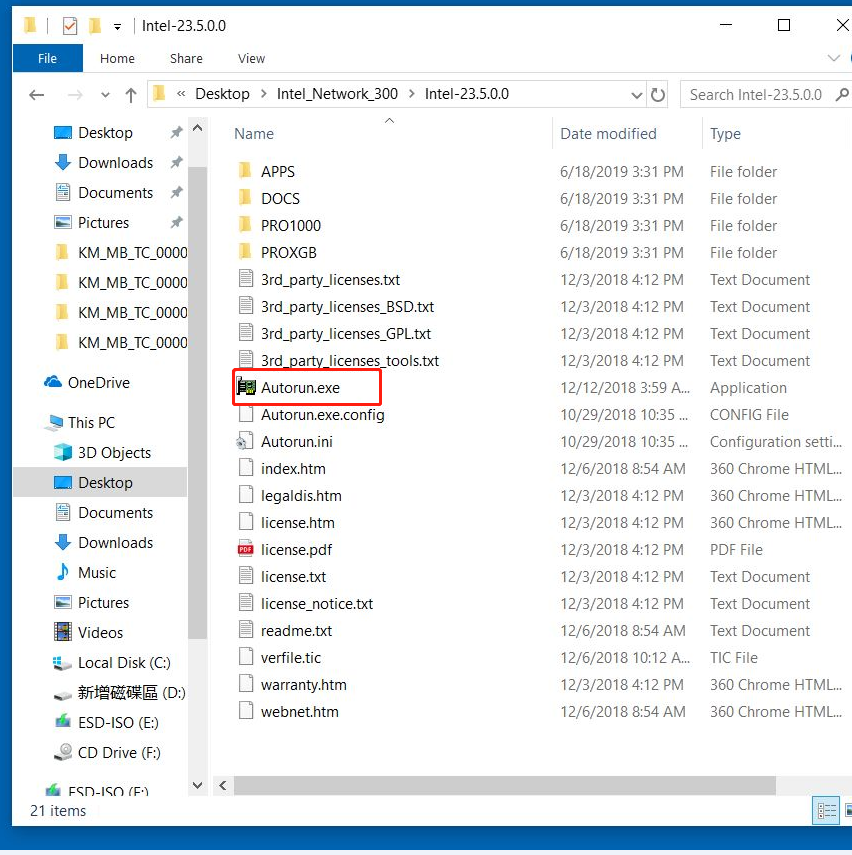Open the File menu

[47, 59]
